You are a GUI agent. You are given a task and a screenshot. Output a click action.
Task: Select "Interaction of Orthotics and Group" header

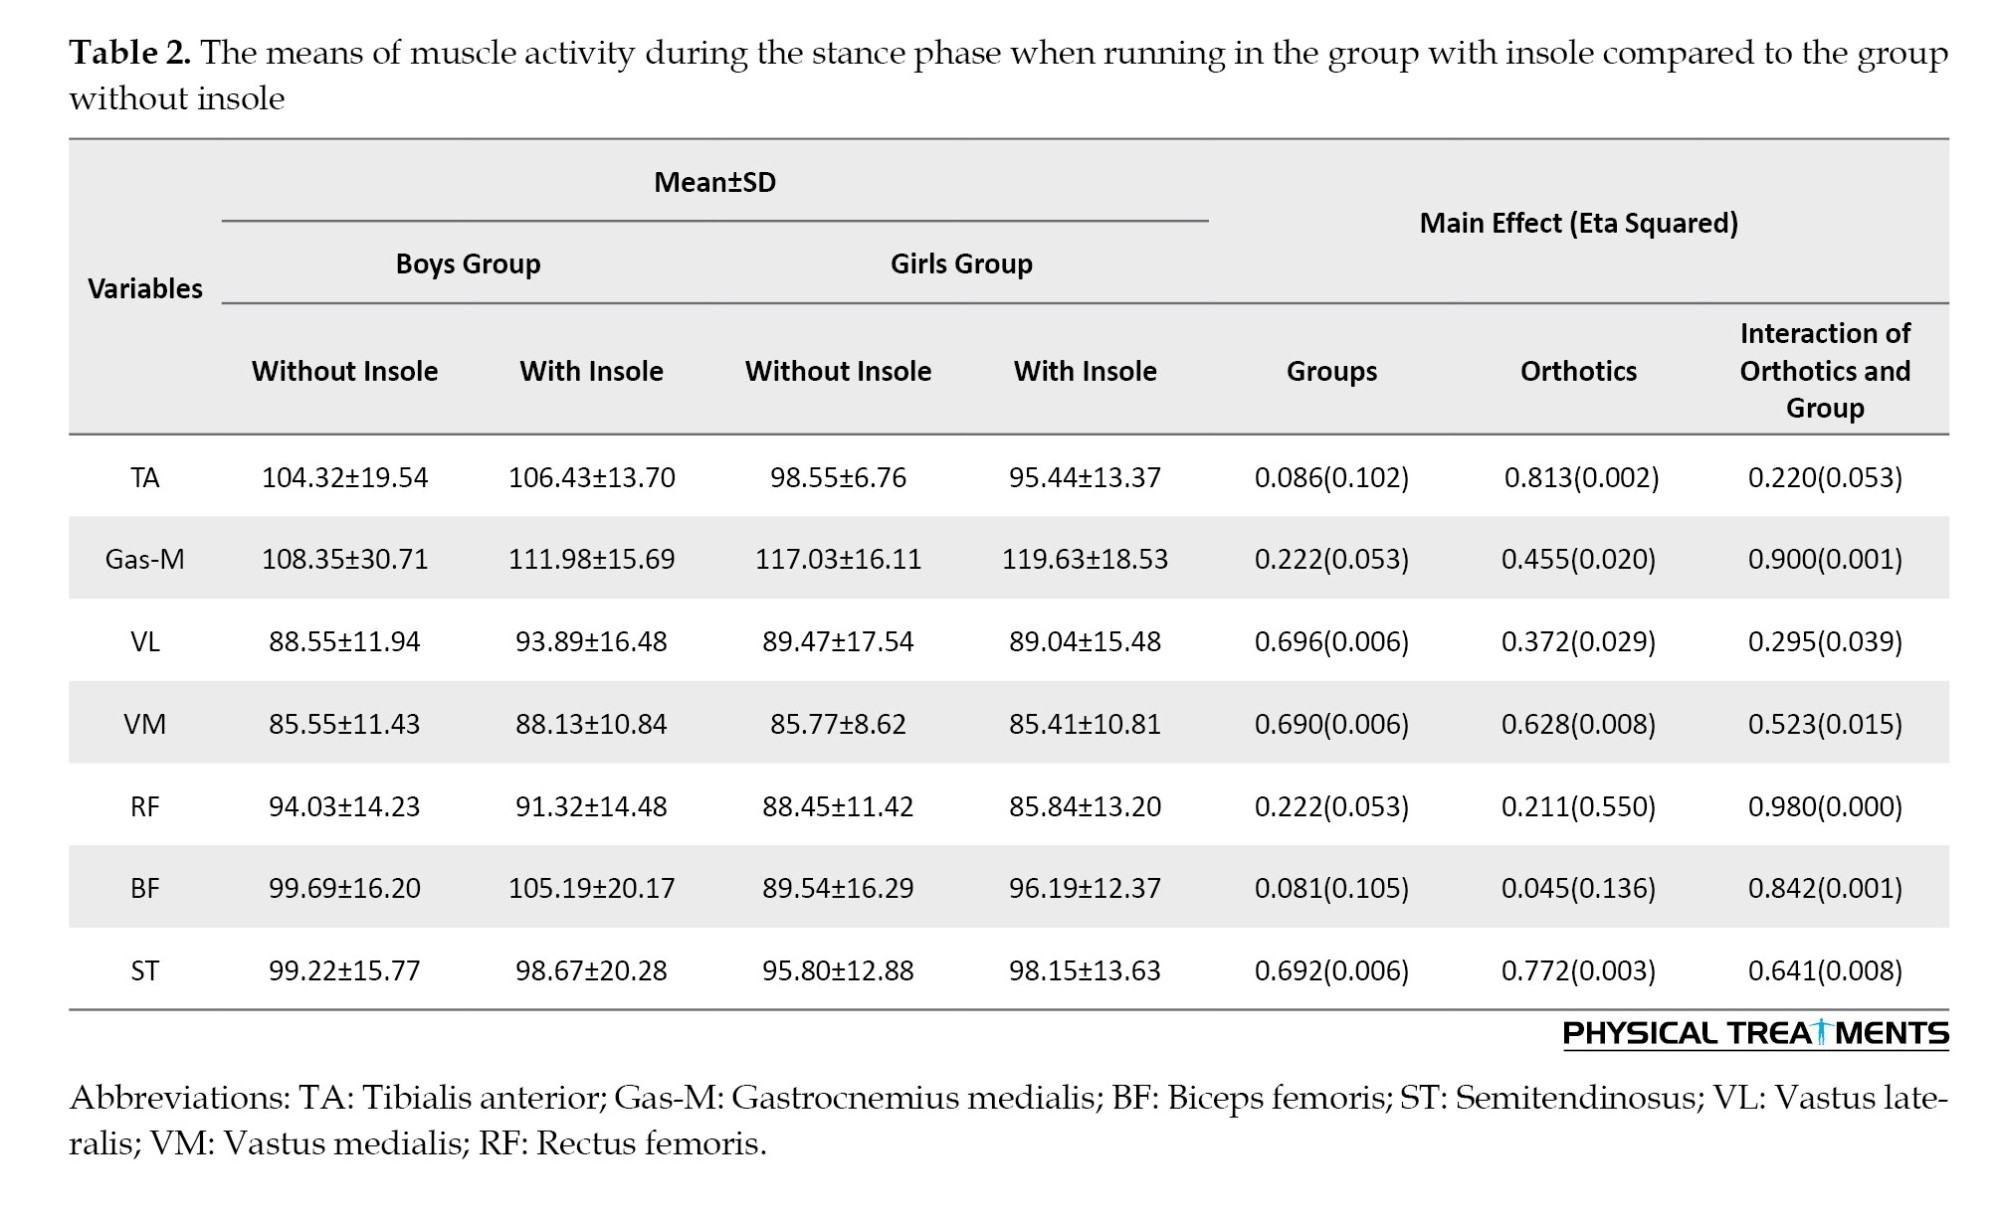point(1824,370)
